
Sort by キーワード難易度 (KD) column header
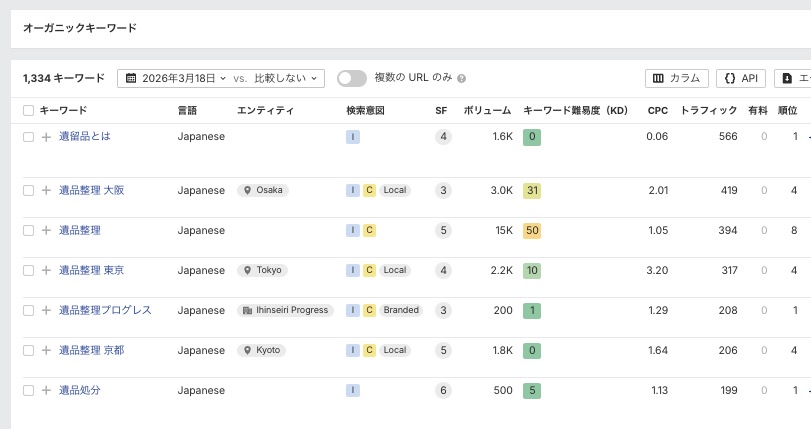tap(576, 110)
